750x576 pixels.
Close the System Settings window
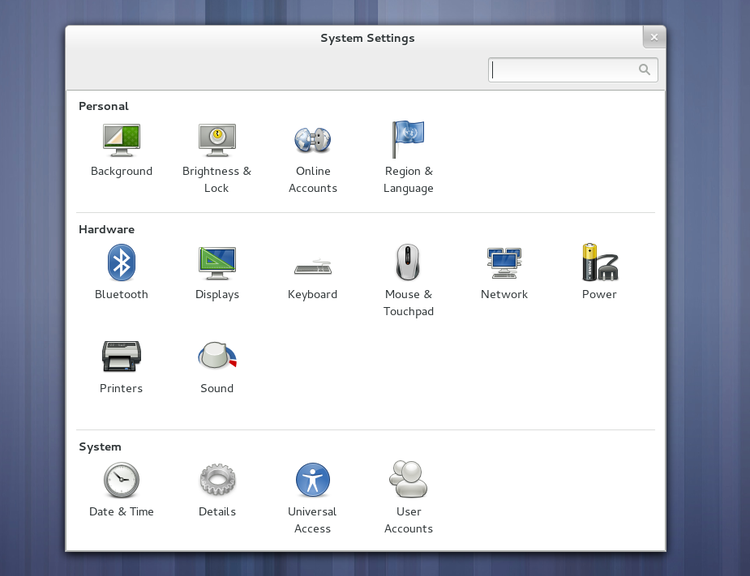(654, 37)
